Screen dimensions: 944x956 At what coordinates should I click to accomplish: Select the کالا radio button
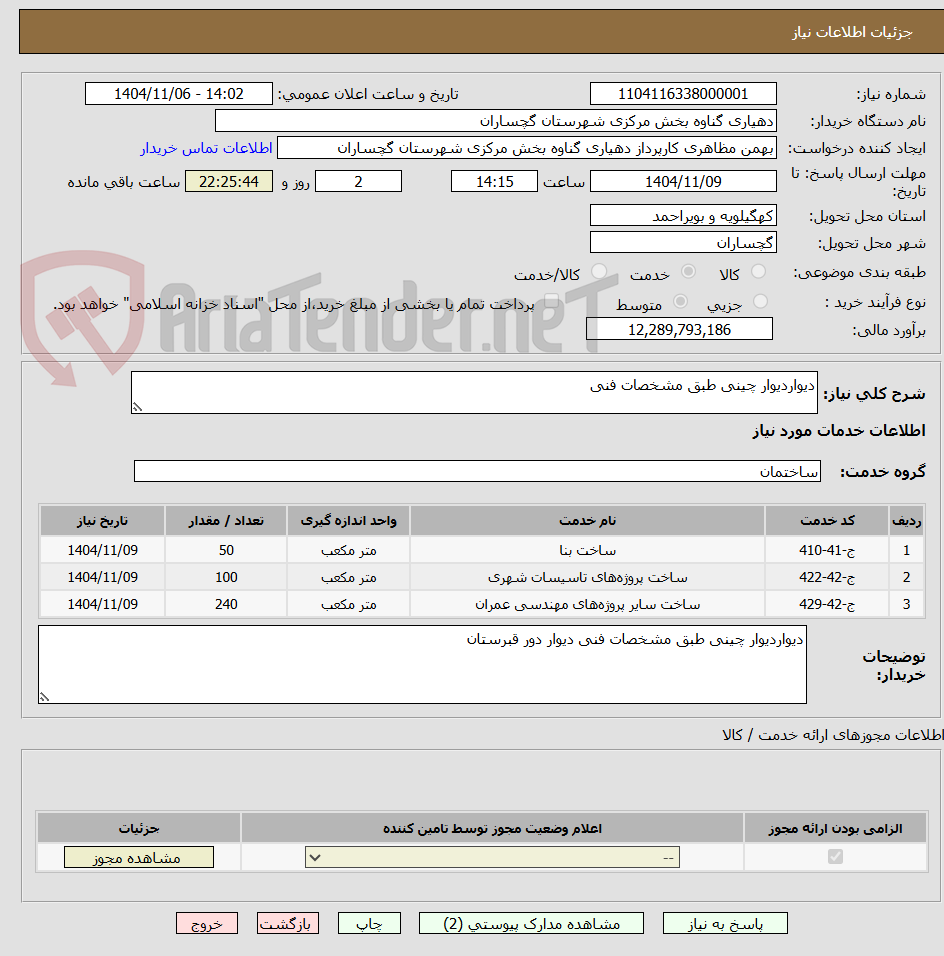click(x=758, y=272)
